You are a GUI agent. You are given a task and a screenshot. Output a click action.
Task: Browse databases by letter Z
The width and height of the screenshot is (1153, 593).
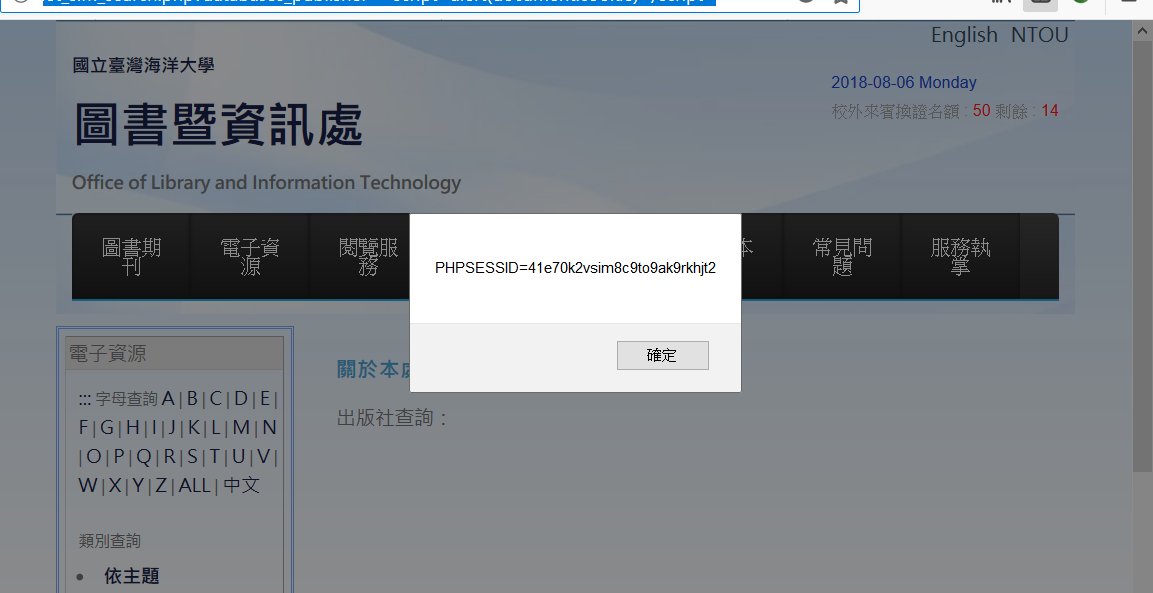tap(160, 486)
